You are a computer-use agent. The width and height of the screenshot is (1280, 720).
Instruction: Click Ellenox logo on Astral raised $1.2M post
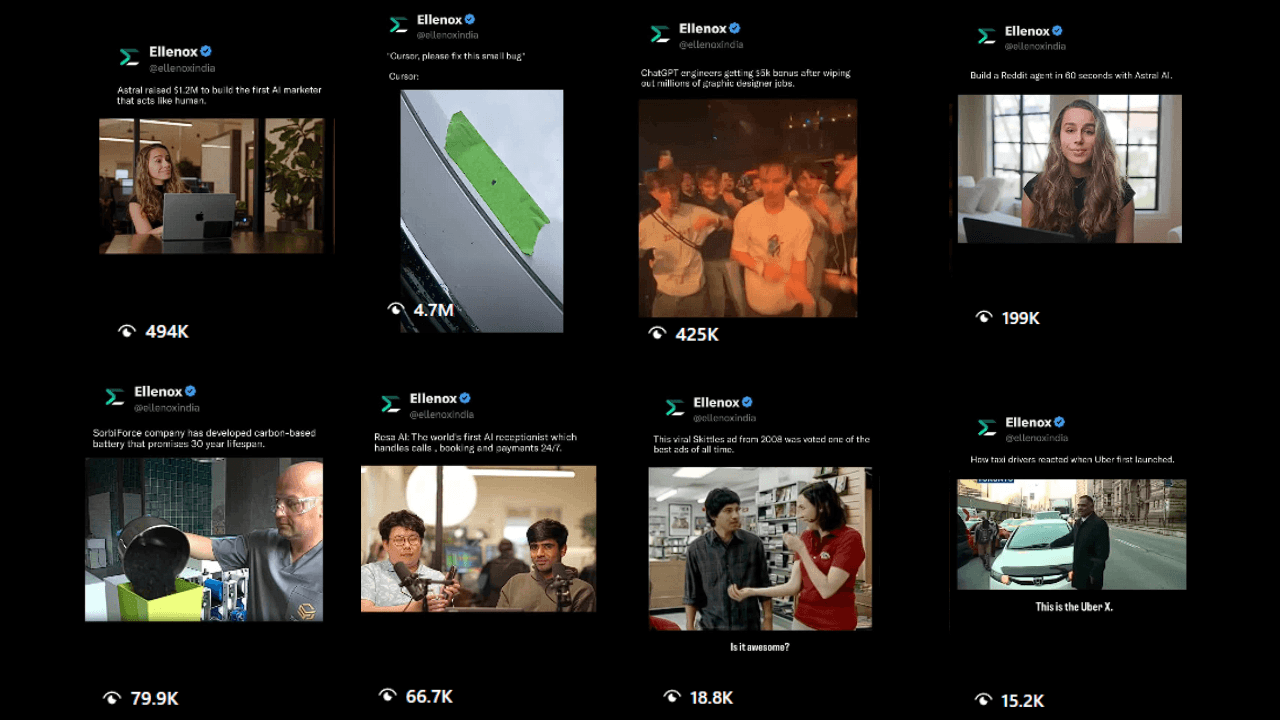point(129,57)
